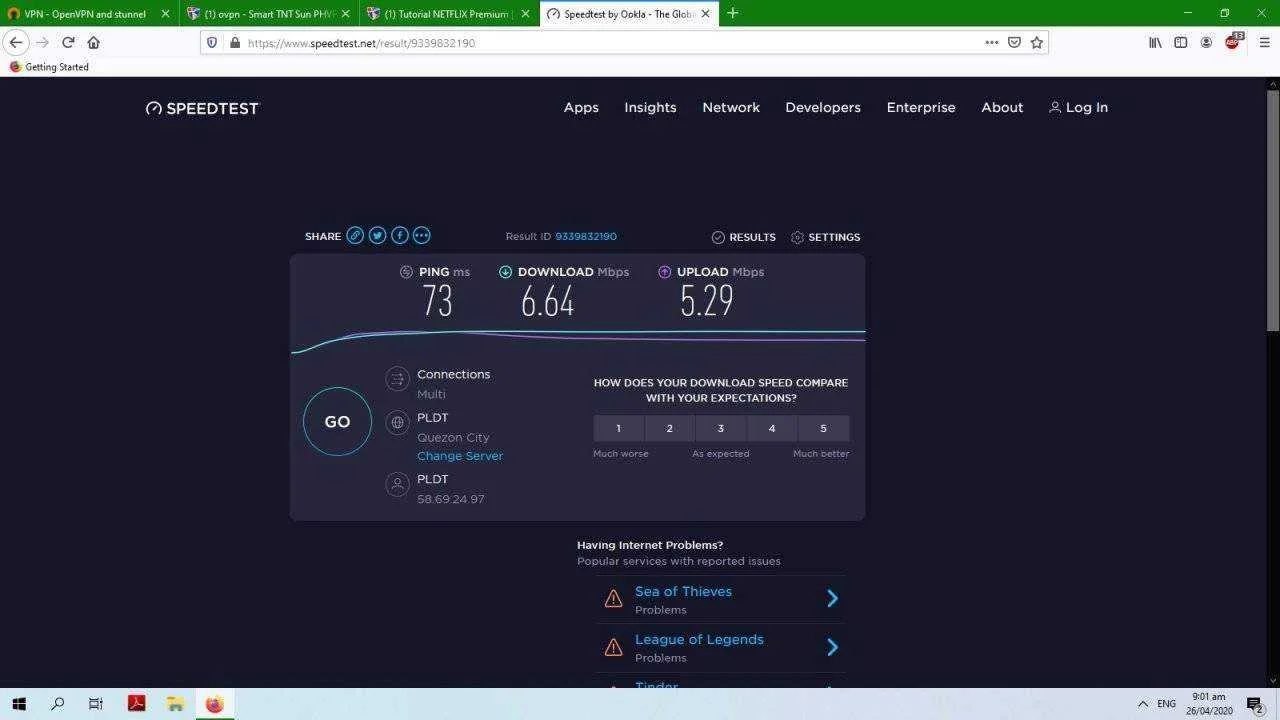
Task: Open the RESULTS history
Action: 743,237
